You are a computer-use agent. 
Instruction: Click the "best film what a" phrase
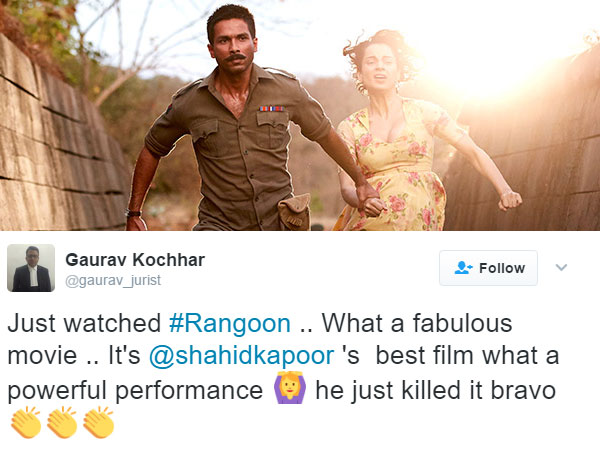pyautogui.click(x=468, y=355)
